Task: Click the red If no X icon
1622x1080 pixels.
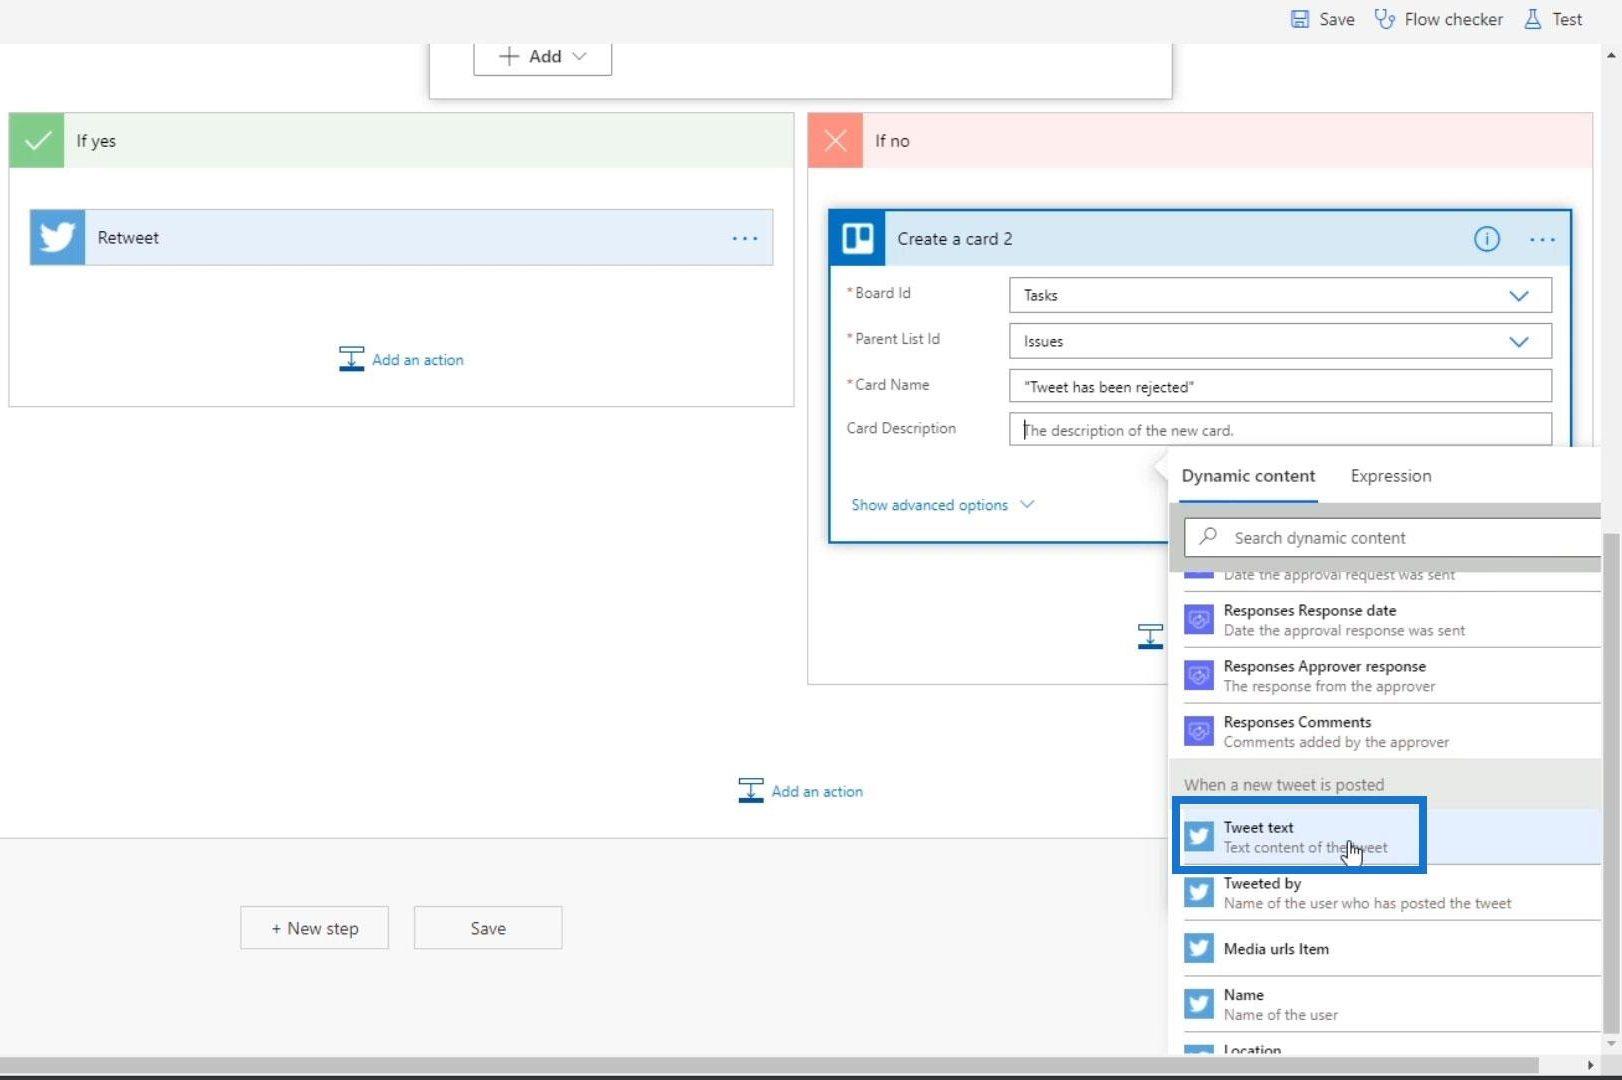Action: click(x=835, y=141)
